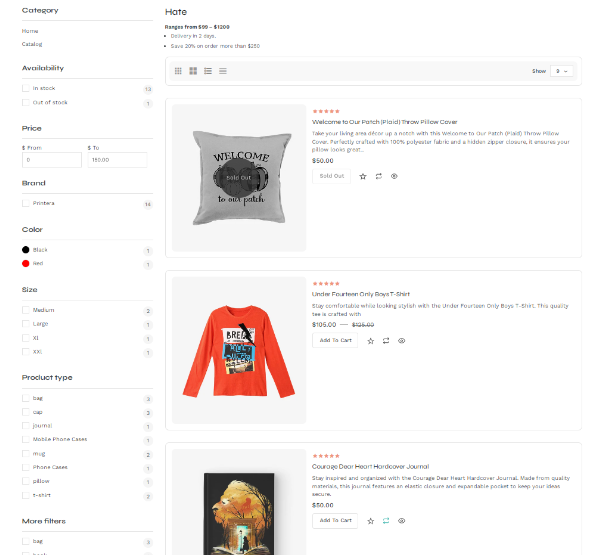Viewport: 605px width, 555px height.
Task: Select the compact lines list view icon
Action: click(223, 71)
